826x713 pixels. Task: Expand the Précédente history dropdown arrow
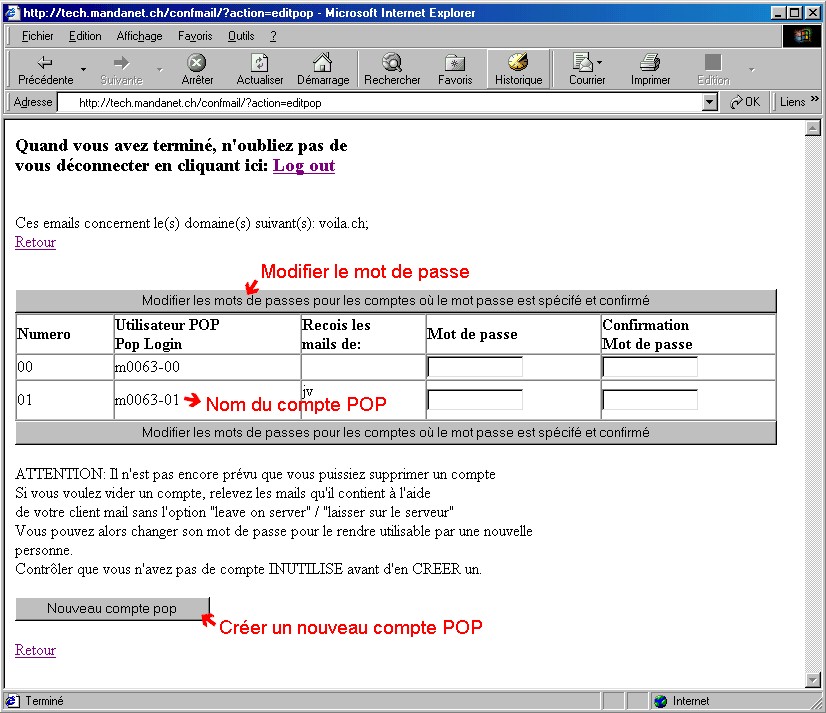(x=84, y=69)
